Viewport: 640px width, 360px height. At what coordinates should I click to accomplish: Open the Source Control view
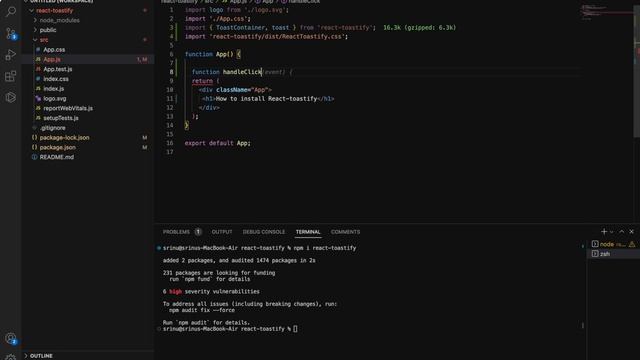pyautogui.click(x=11, y=33)
